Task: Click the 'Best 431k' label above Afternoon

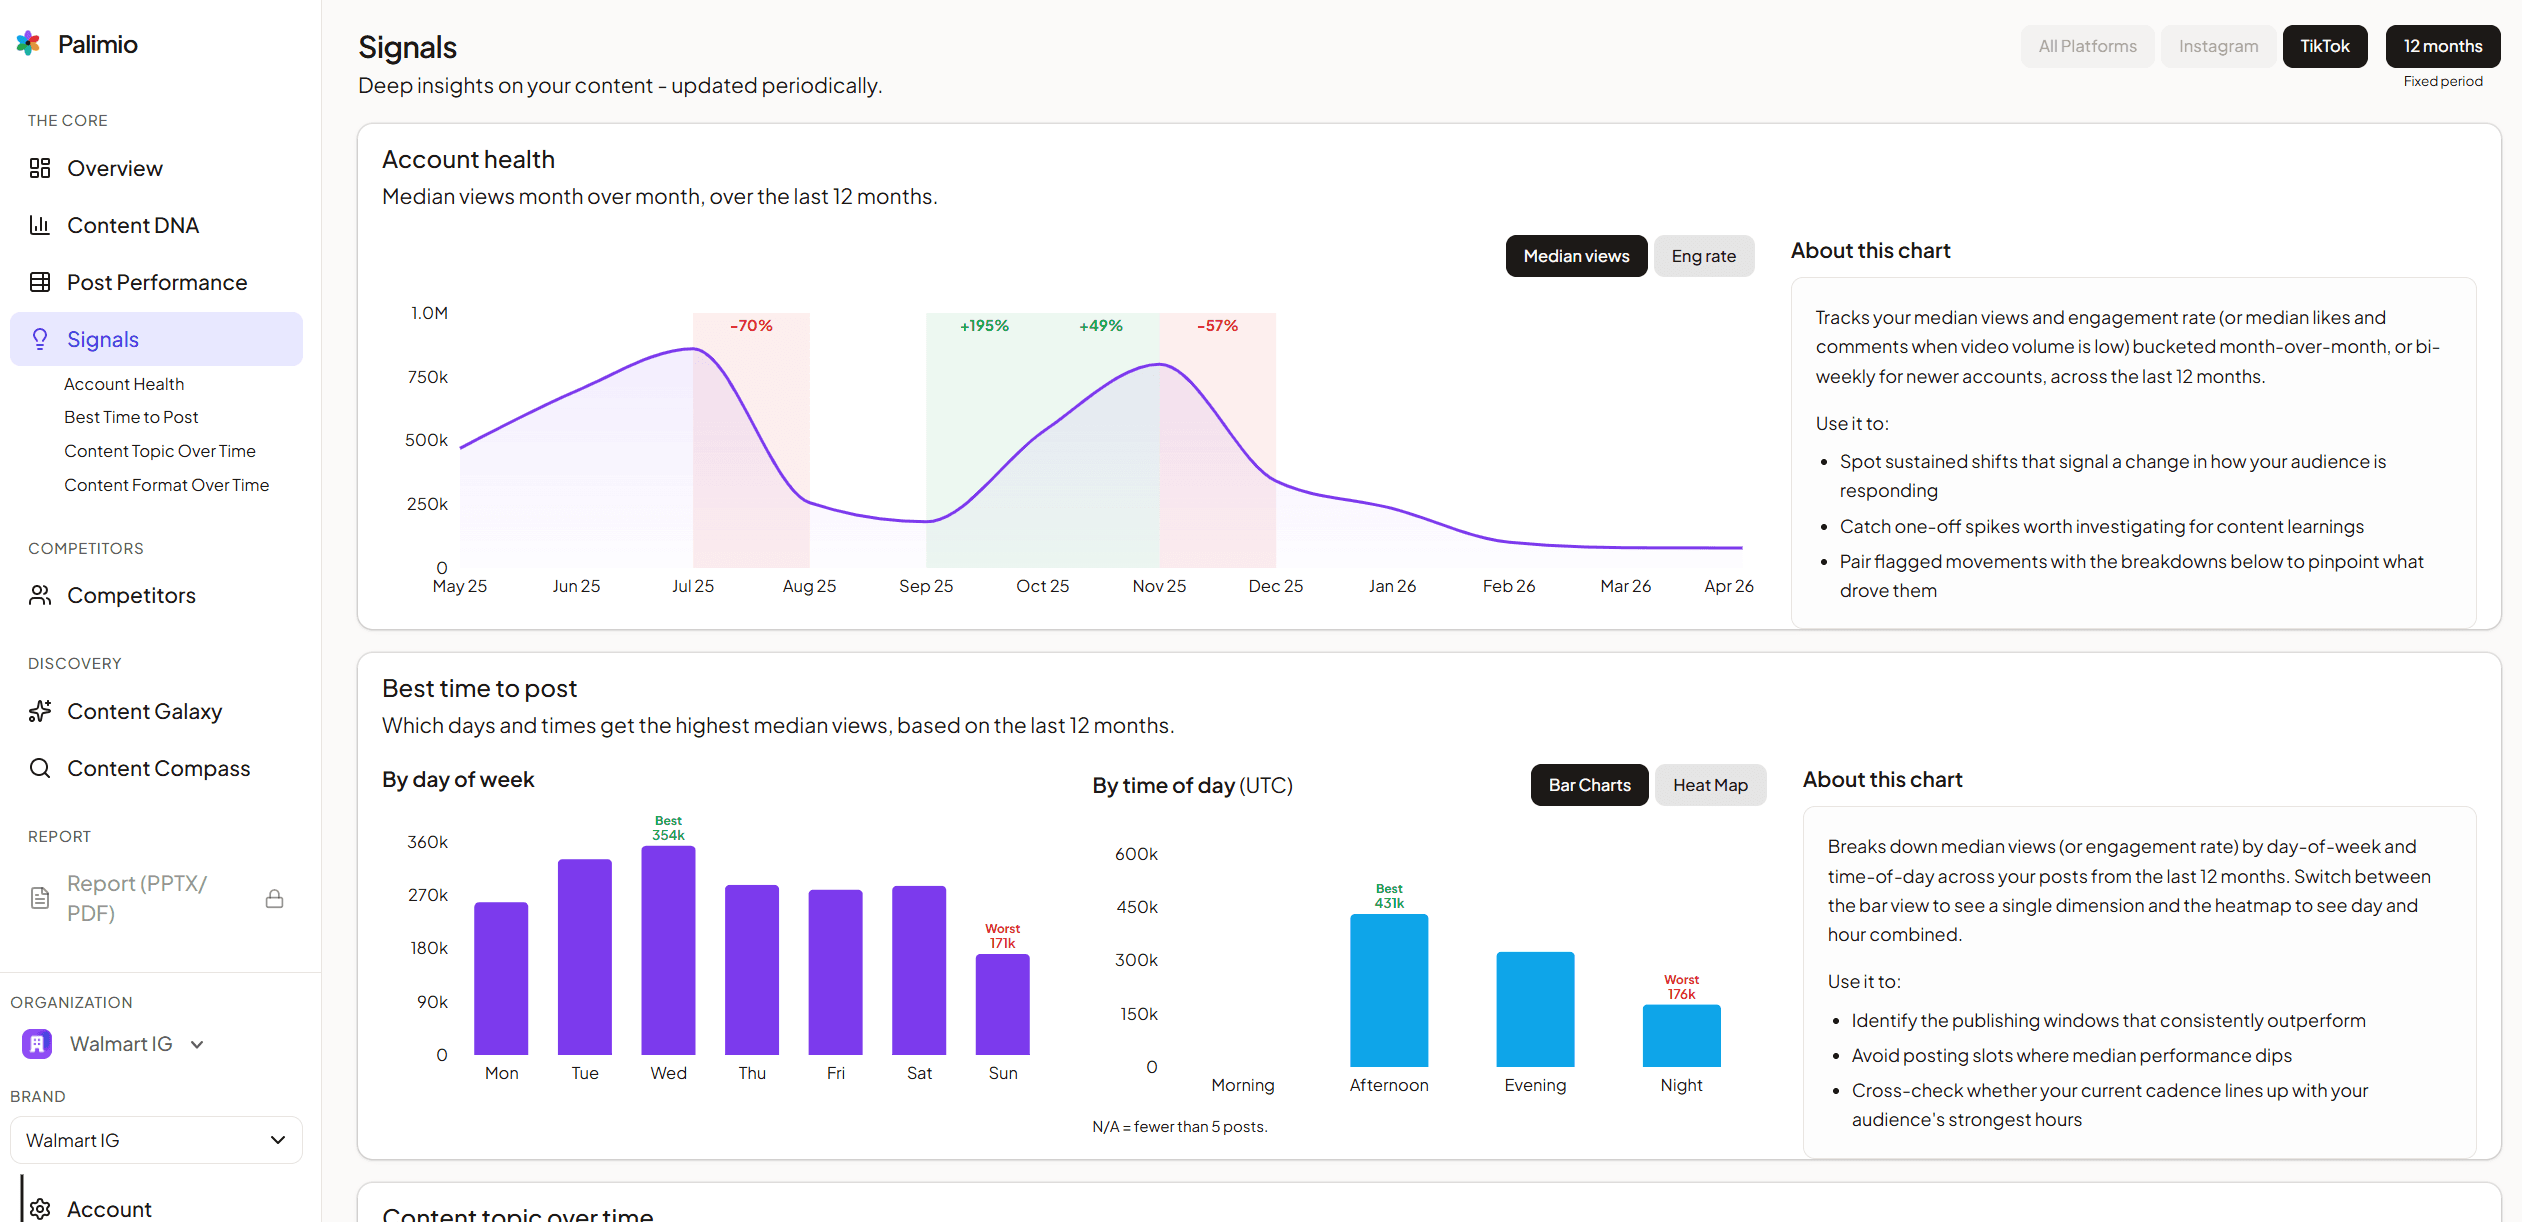Action: [1388, 896]
